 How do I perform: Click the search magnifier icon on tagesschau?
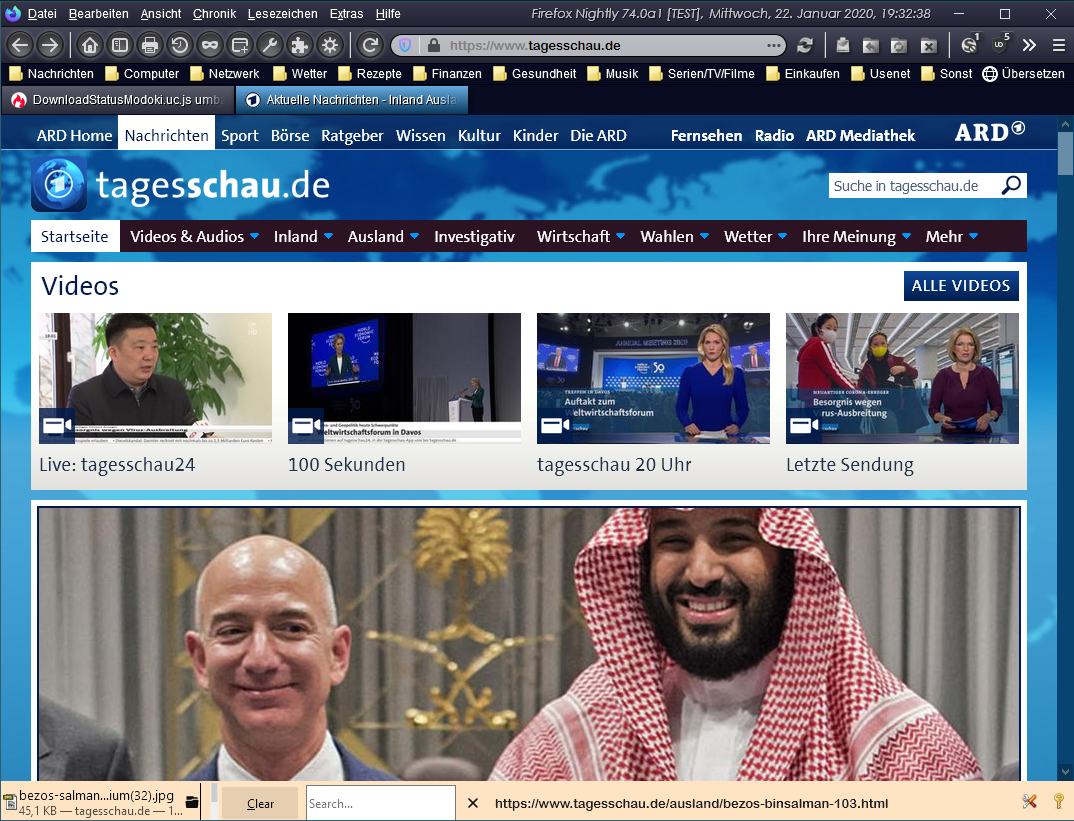tap(1011, 186)
